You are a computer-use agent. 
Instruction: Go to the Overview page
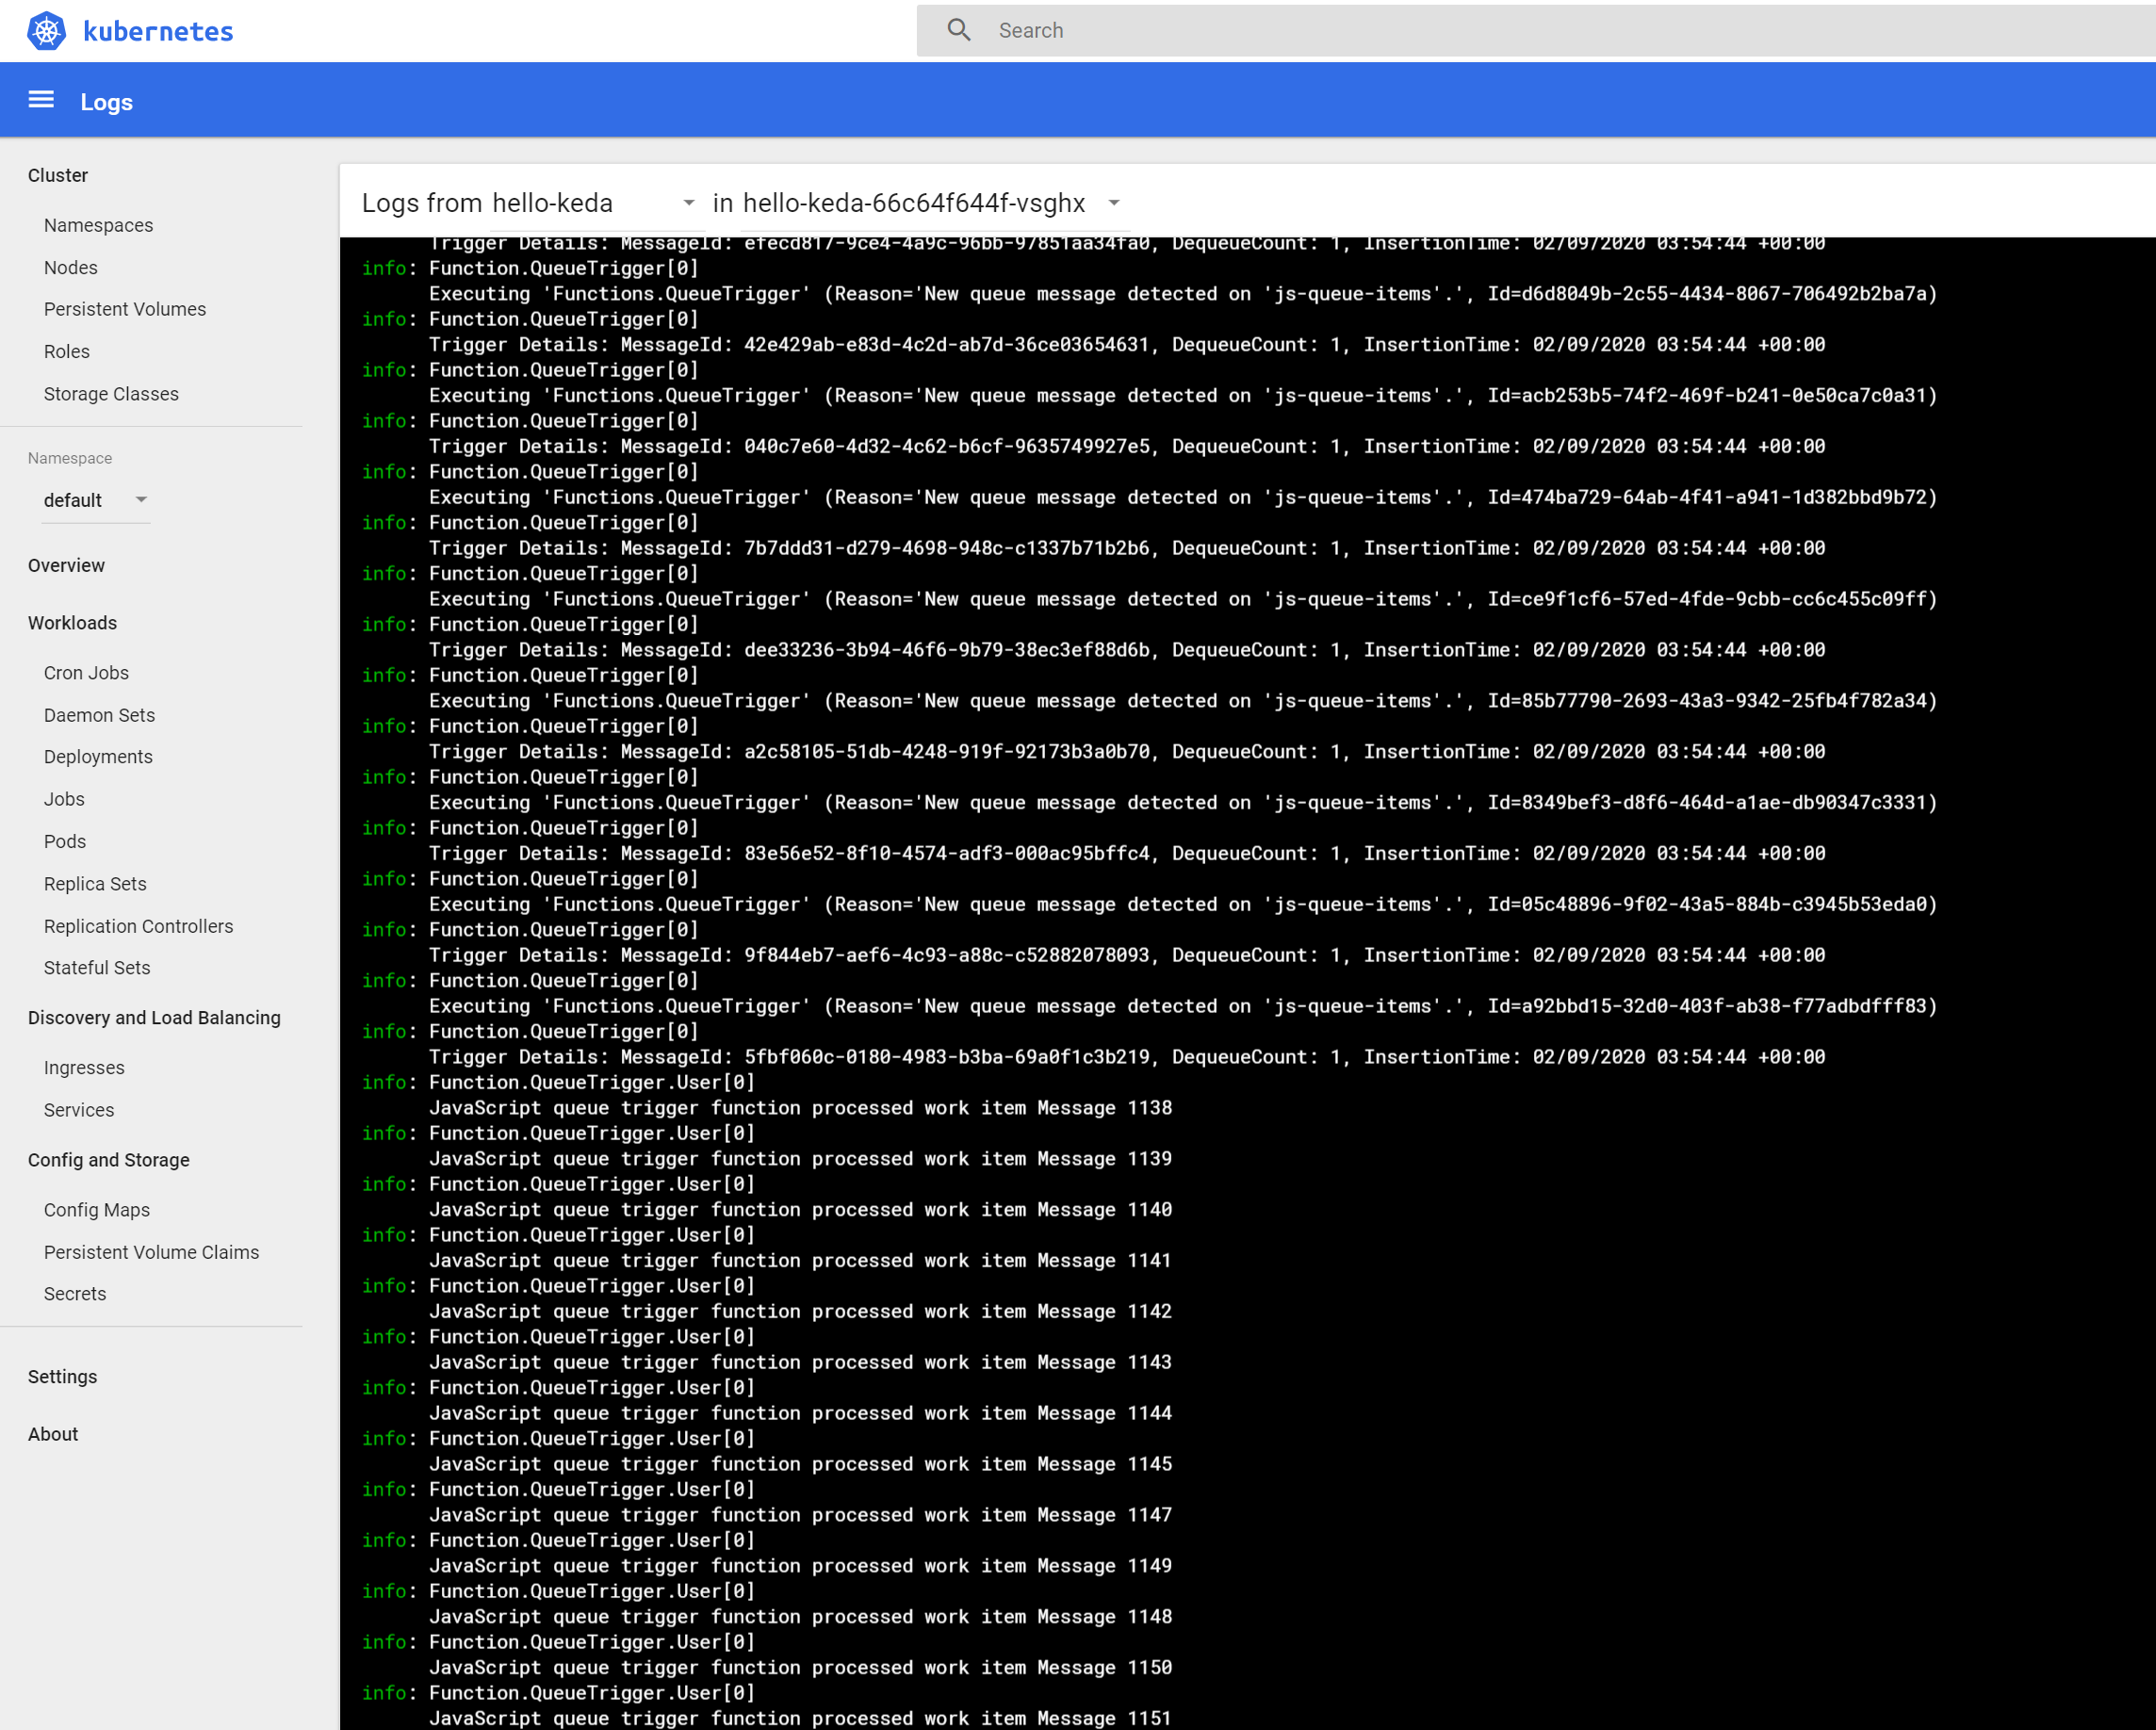coord(66,565)
